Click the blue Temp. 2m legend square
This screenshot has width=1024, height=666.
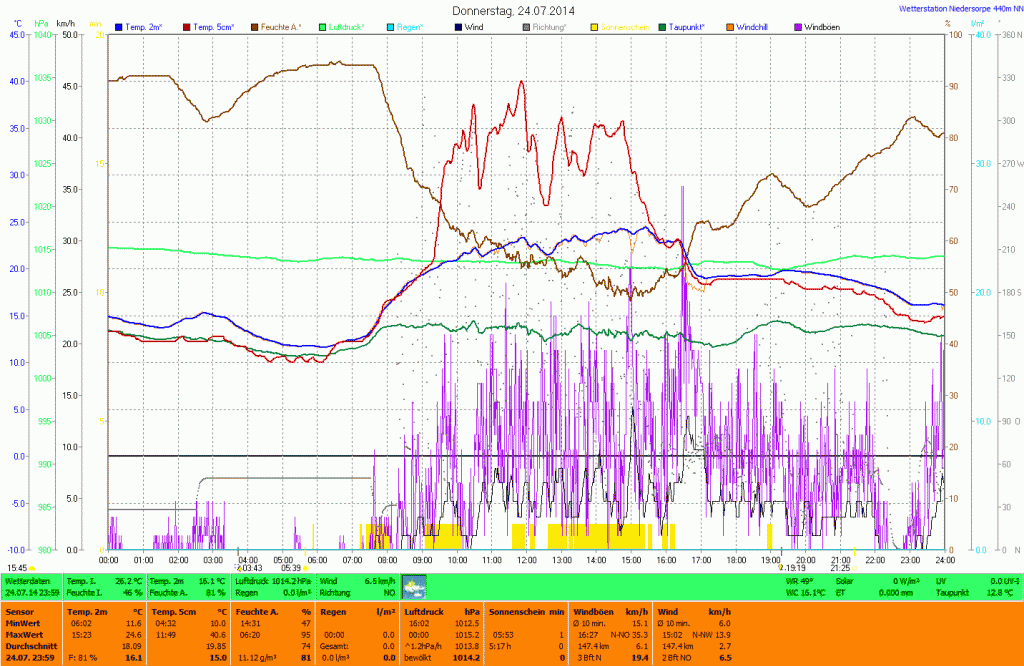pyautogui.click(x=120, y=26)
